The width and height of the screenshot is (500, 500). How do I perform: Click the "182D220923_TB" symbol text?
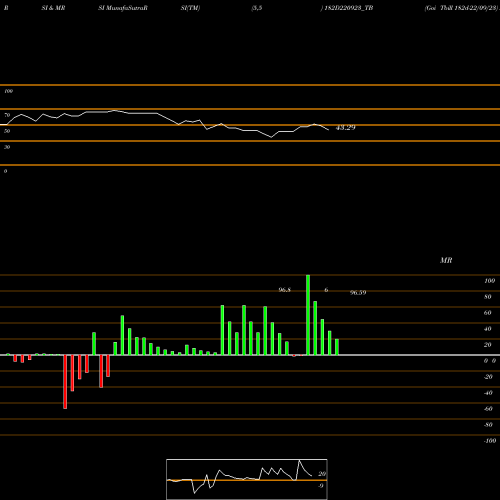[x=349, y=8]
